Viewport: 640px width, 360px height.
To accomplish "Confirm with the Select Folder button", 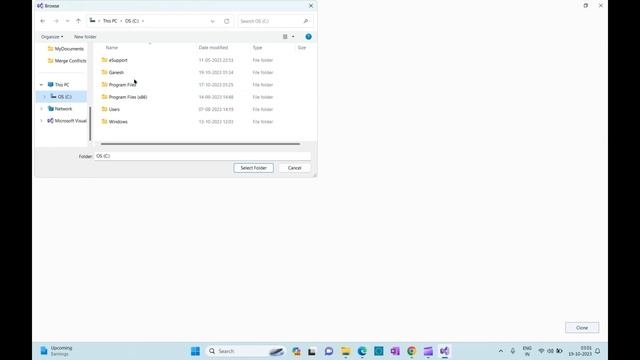I will tap(253, 168).
